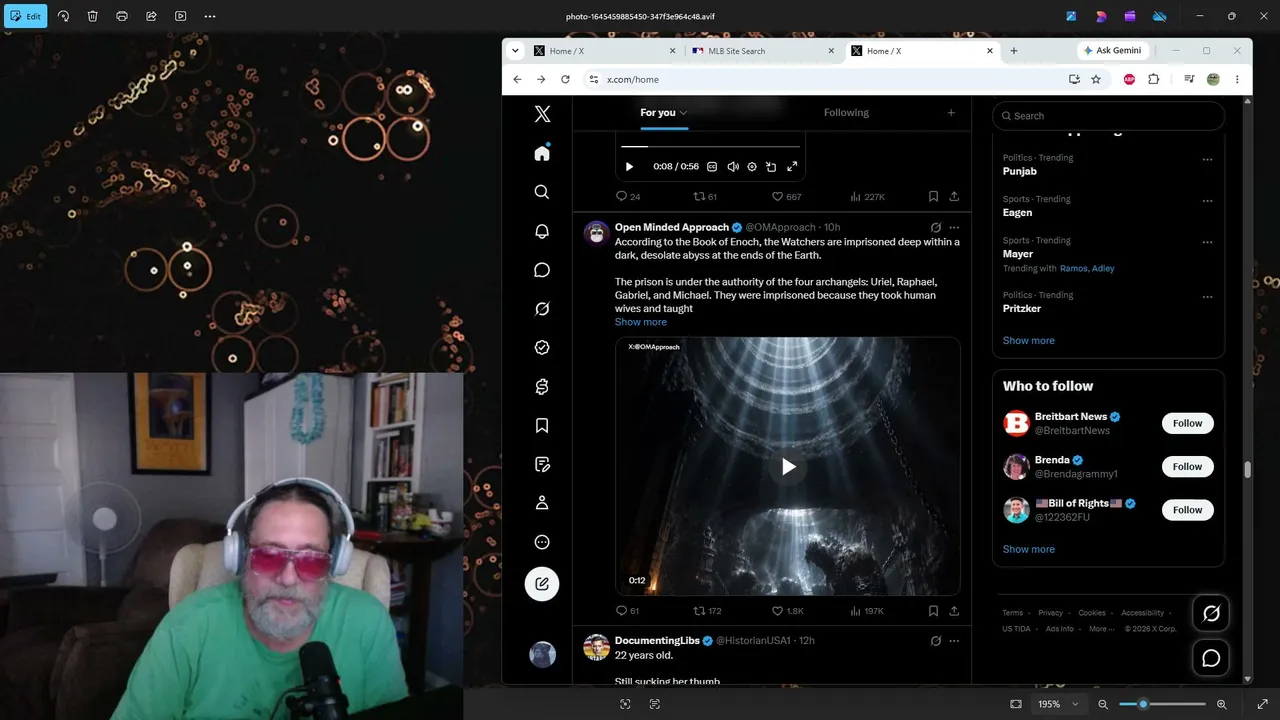Print the photo from the Photos toolbar
The height and width of the screenshot is (720, 1280).
[x=122, y=16]
